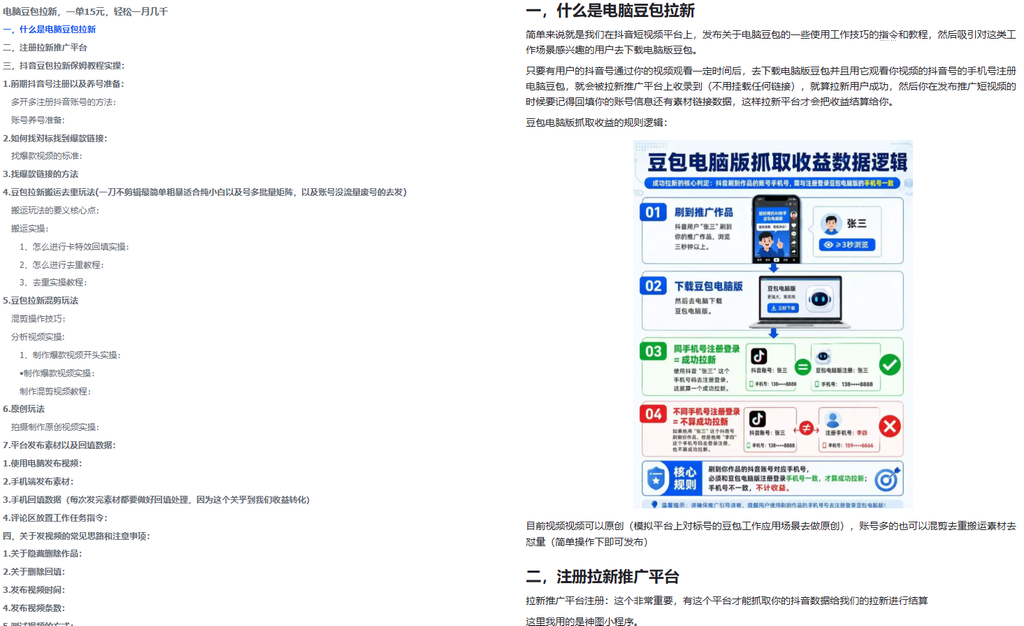Jump to 四，关于发视频的常见思路和注意事项
The image size is (1024, 626).
[x=76, y=536]
